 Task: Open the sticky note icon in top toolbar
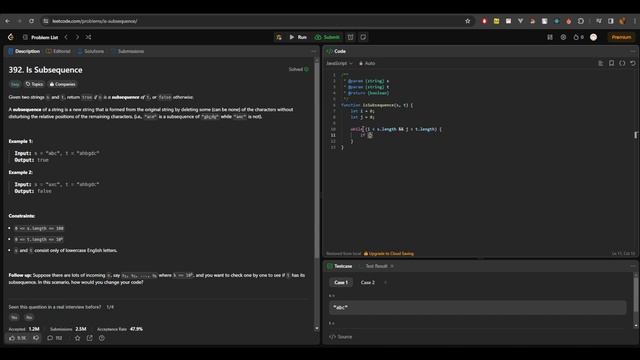(x=363, y=37)
